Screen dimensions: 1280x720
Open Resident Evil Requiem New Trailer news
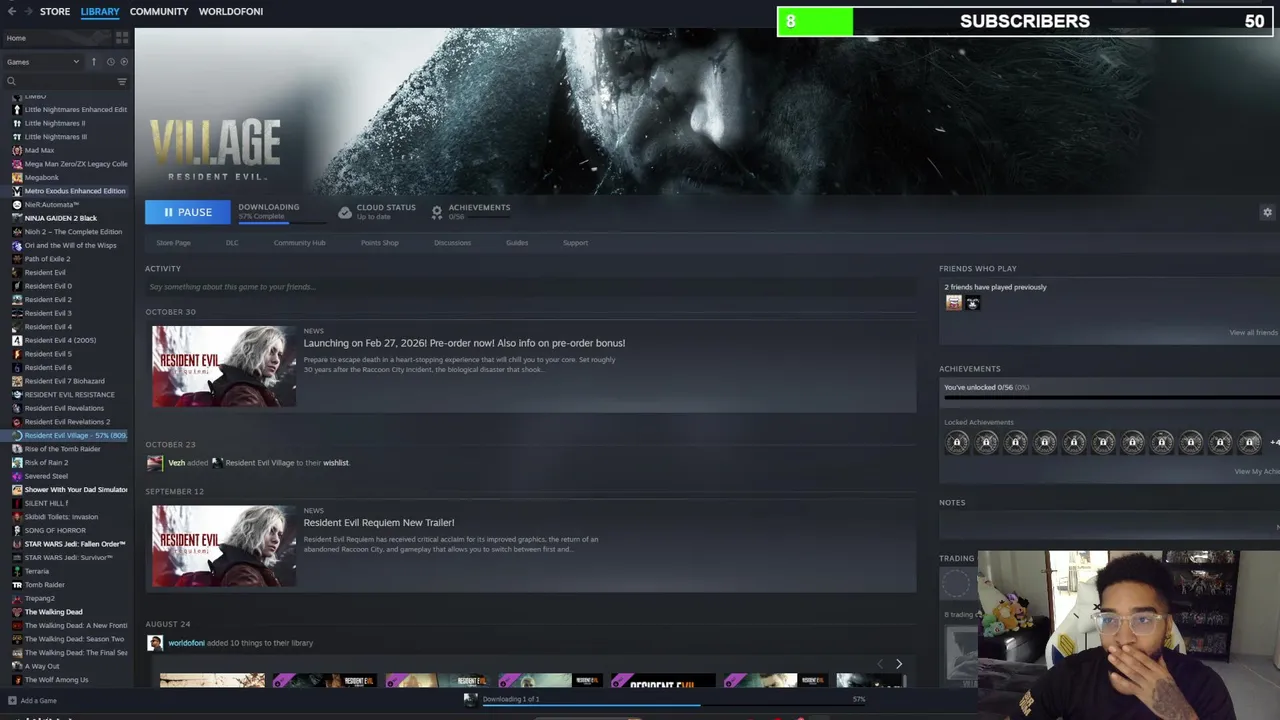pos(379,522)
